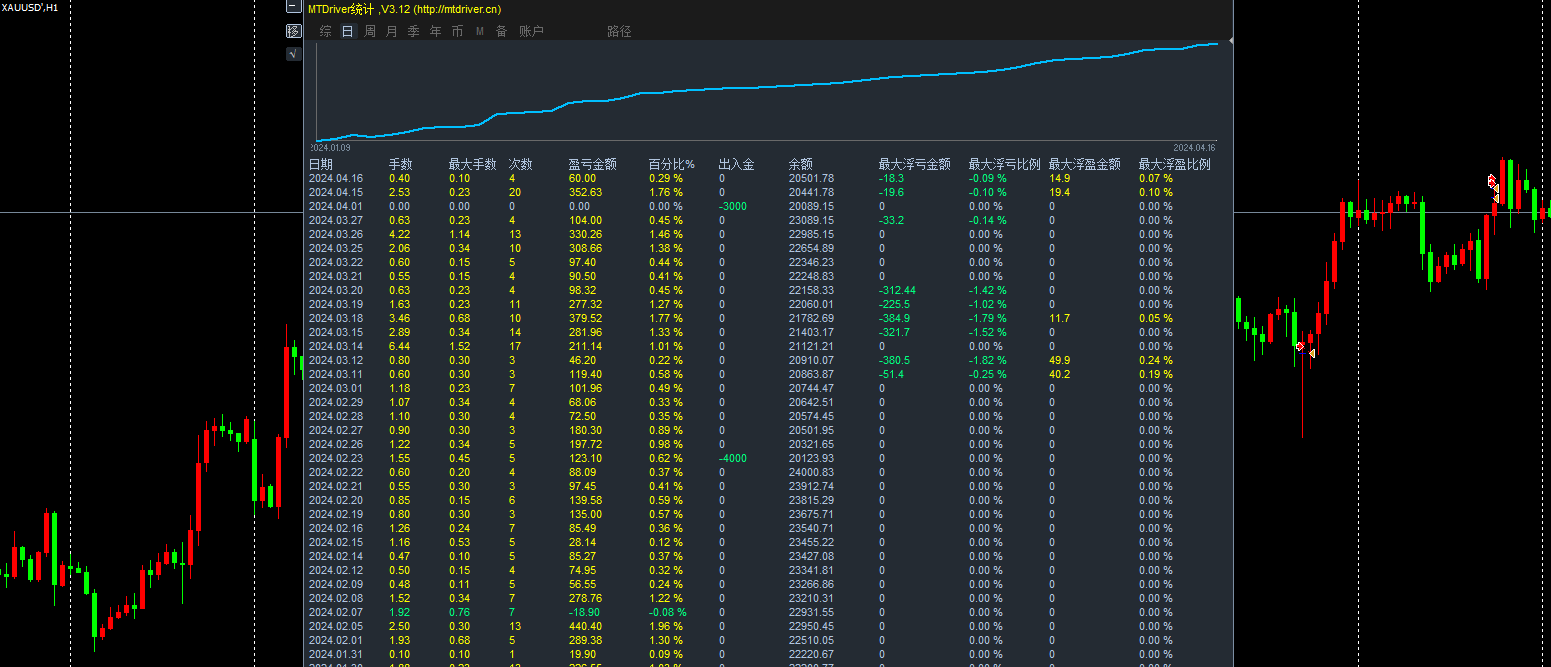Switch to the 综 summary tab
This screenshot has height=667, width=1551.
point(326,31)
